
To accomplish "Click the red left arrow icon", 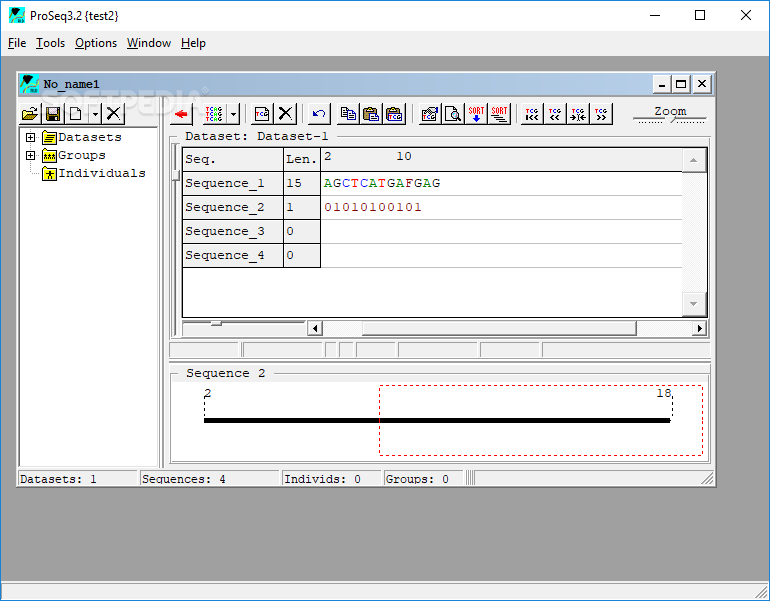I will 181,114.
